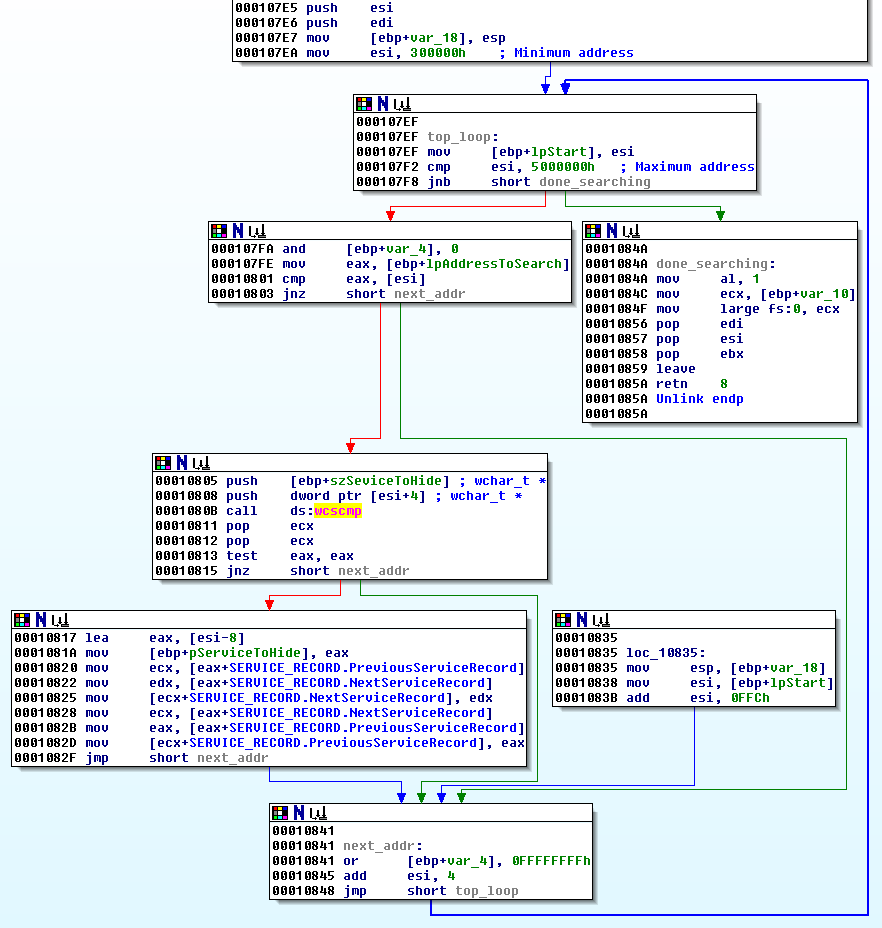The height and width of the screenshot is (928, 882).
Task: Click the graph icon on the wcscmp call block
Action: click(x=201, y=462)
